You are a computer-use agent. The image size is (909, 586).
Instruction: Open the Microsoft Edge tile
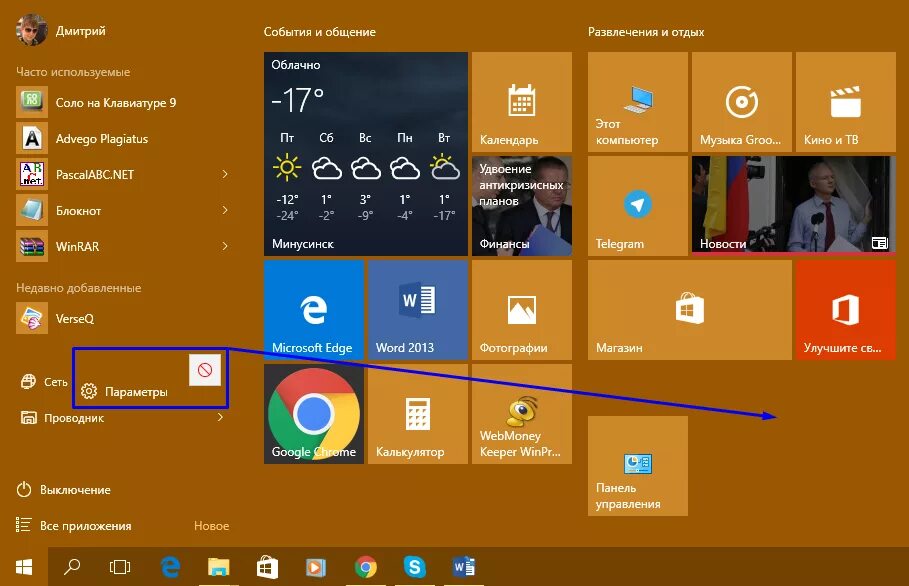(x=314, y=310)
